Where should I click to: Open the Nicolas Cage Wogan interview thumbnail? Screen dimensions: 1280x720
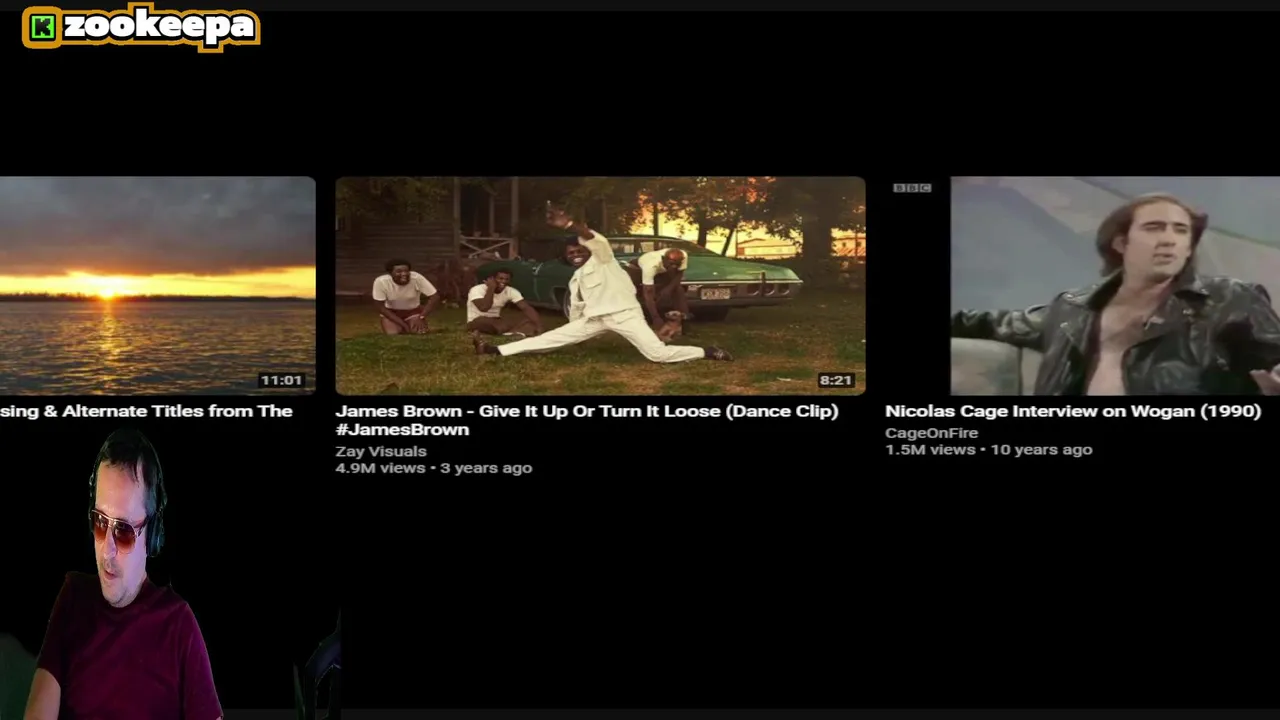(1082, 286)
